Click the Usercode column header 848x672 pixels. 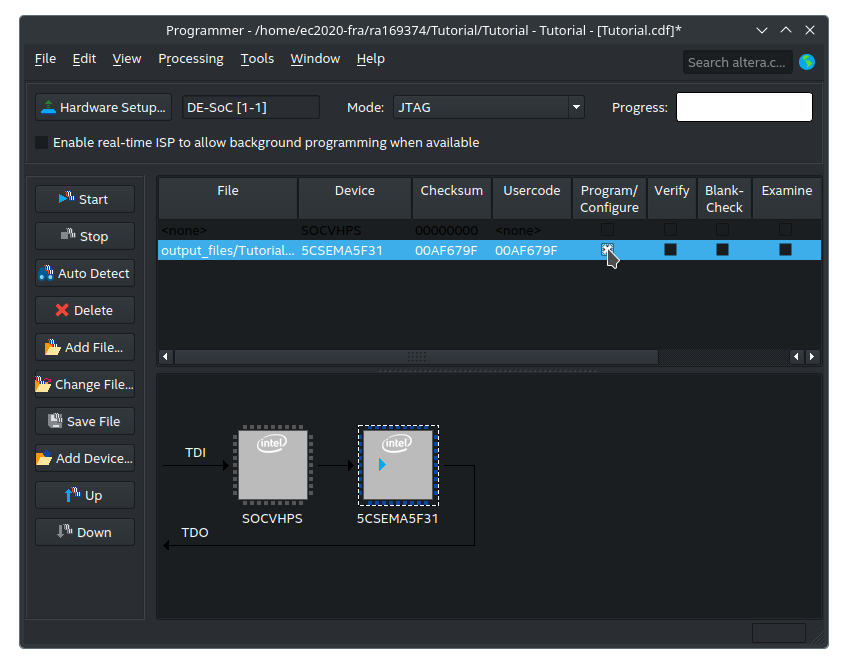point(532,198)
